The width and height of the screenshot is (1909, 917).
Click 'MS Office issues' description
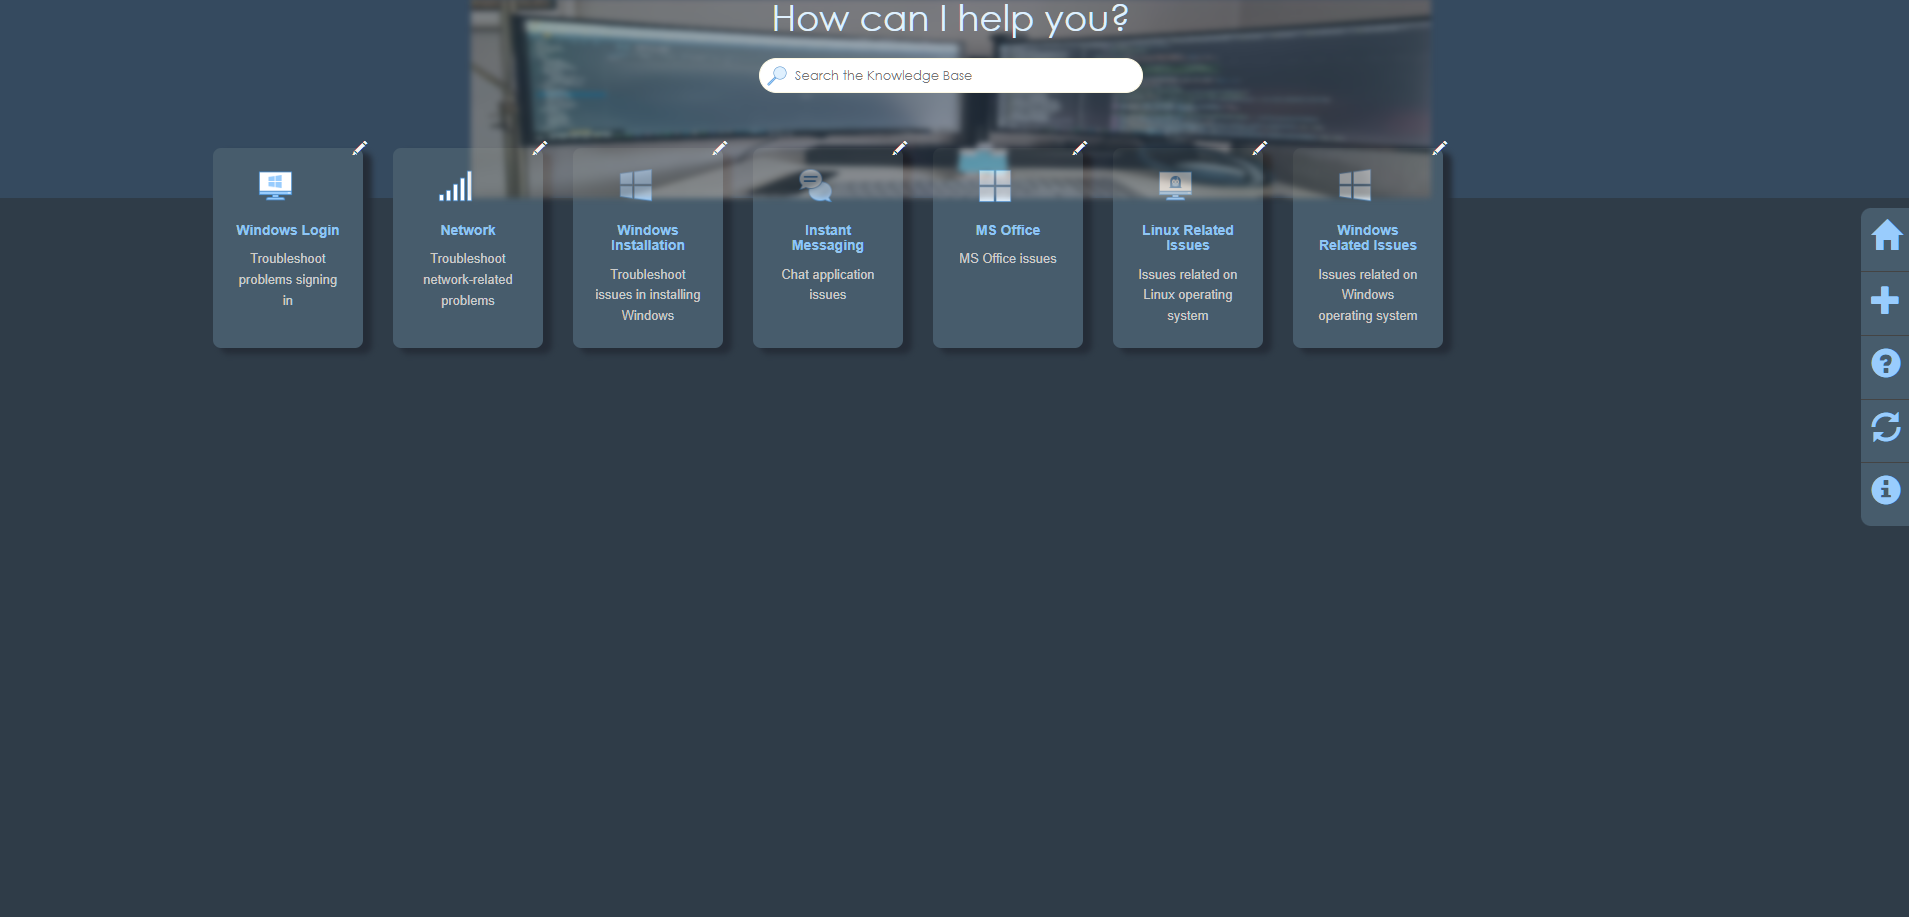1008,259
